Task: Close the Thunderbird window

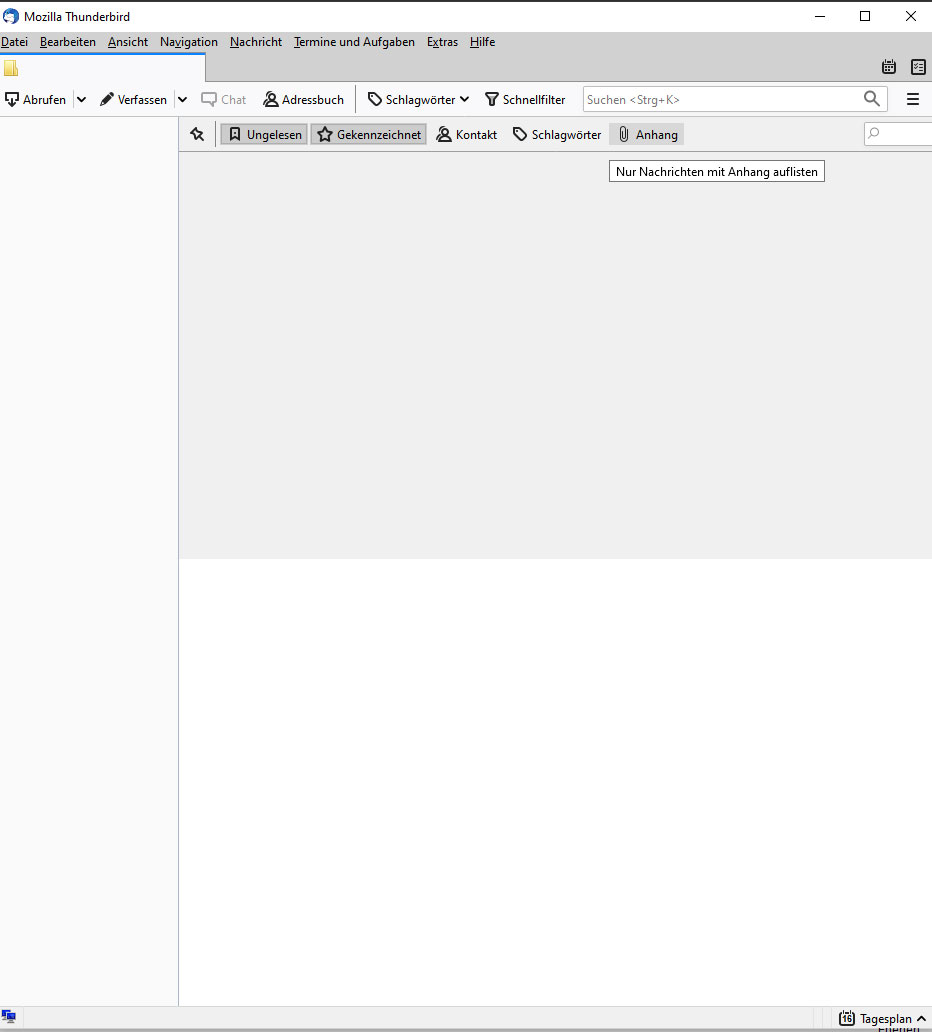Action: [910, 16]
